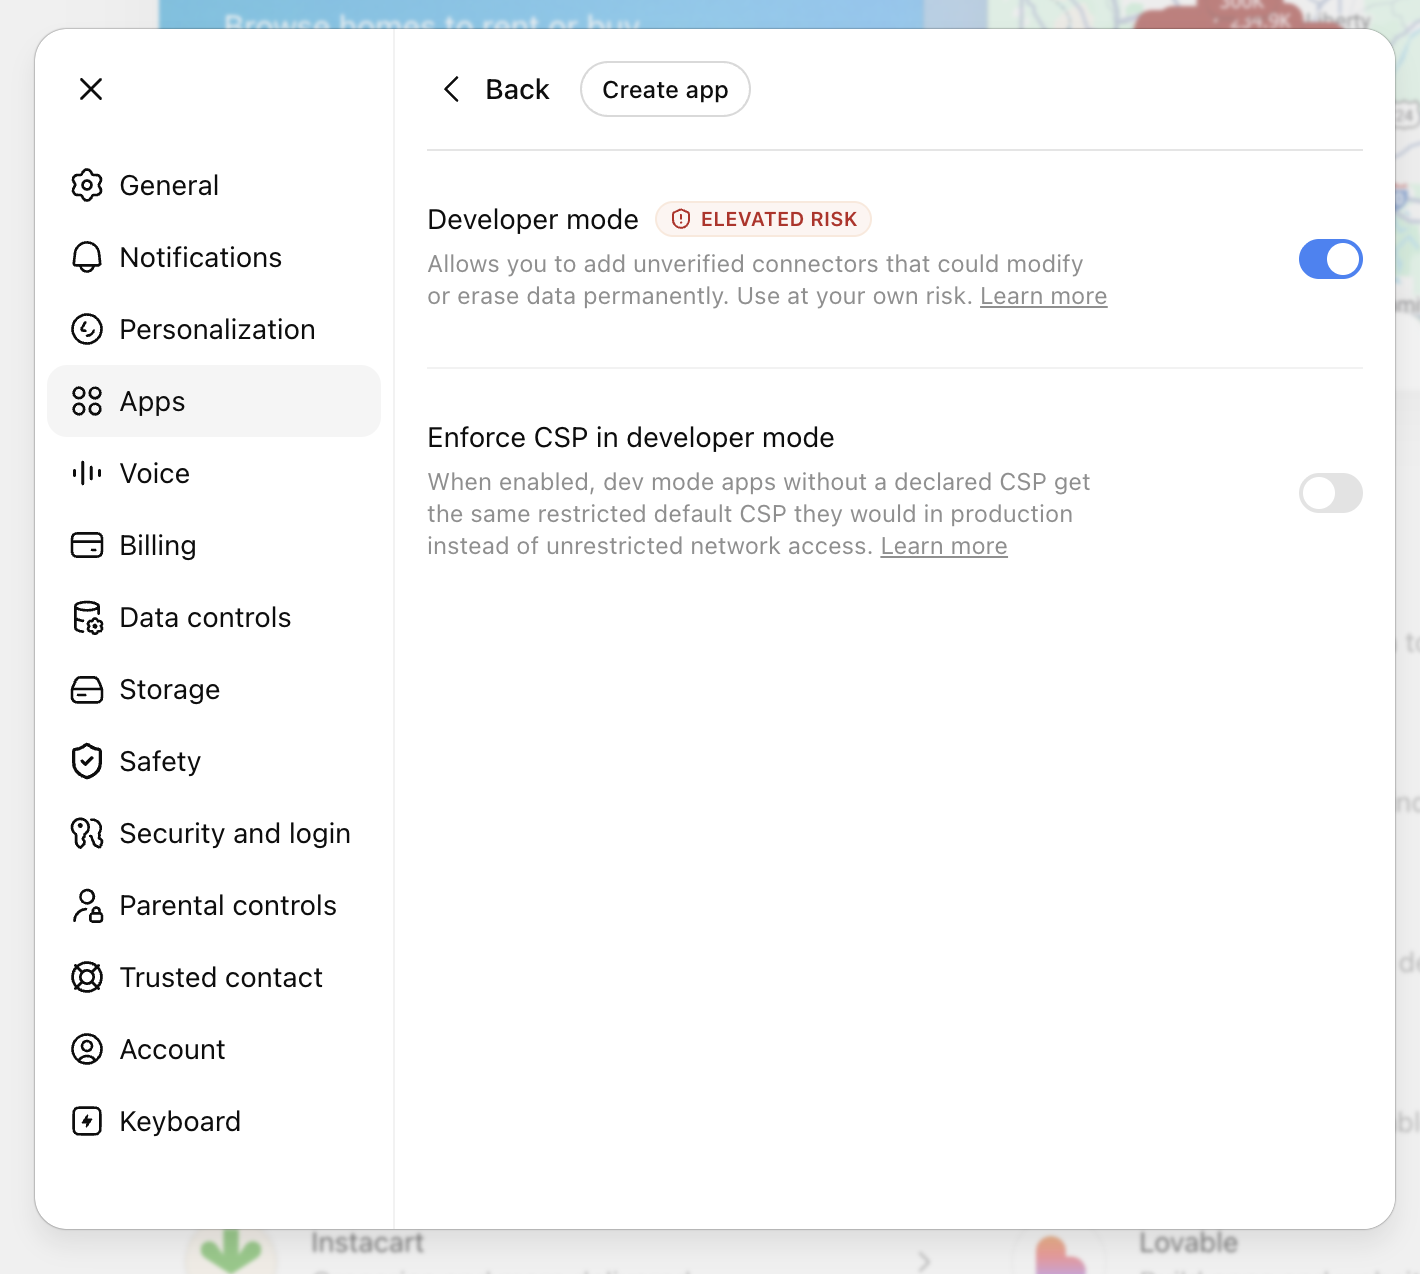Click the Security and login key icon
Viewport: 1420px width, 1274px height.
pyautogui.click(x=87, y=833)
